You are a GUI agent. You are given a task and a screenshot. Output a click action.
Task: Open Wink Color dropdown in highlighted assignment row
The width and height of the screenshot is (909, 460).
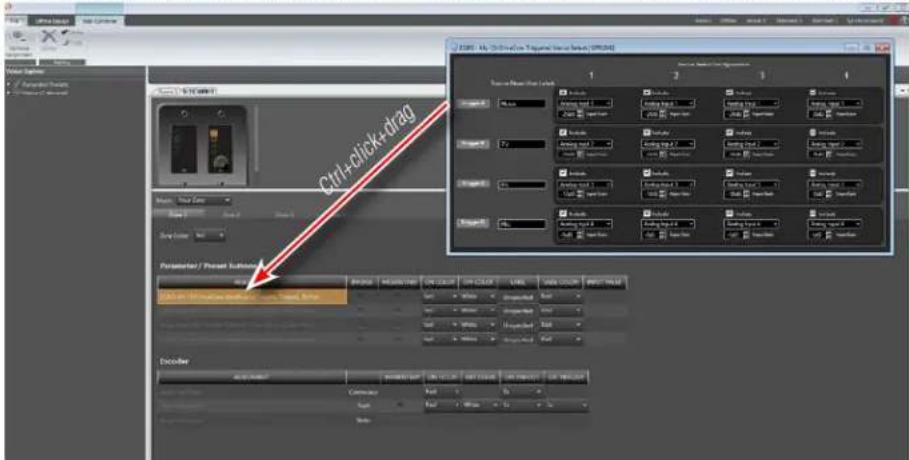click(x=561, y=296)
